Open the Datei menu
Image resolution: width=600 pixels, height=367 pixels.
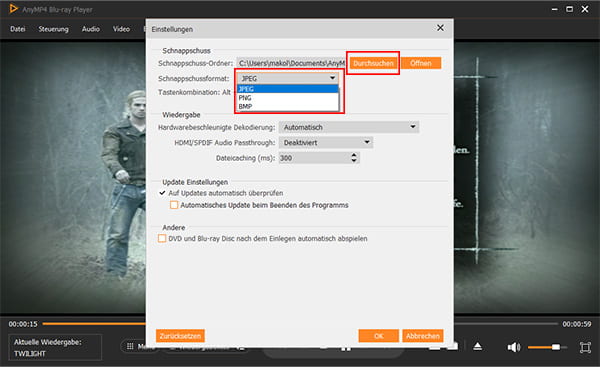(18, 29)
